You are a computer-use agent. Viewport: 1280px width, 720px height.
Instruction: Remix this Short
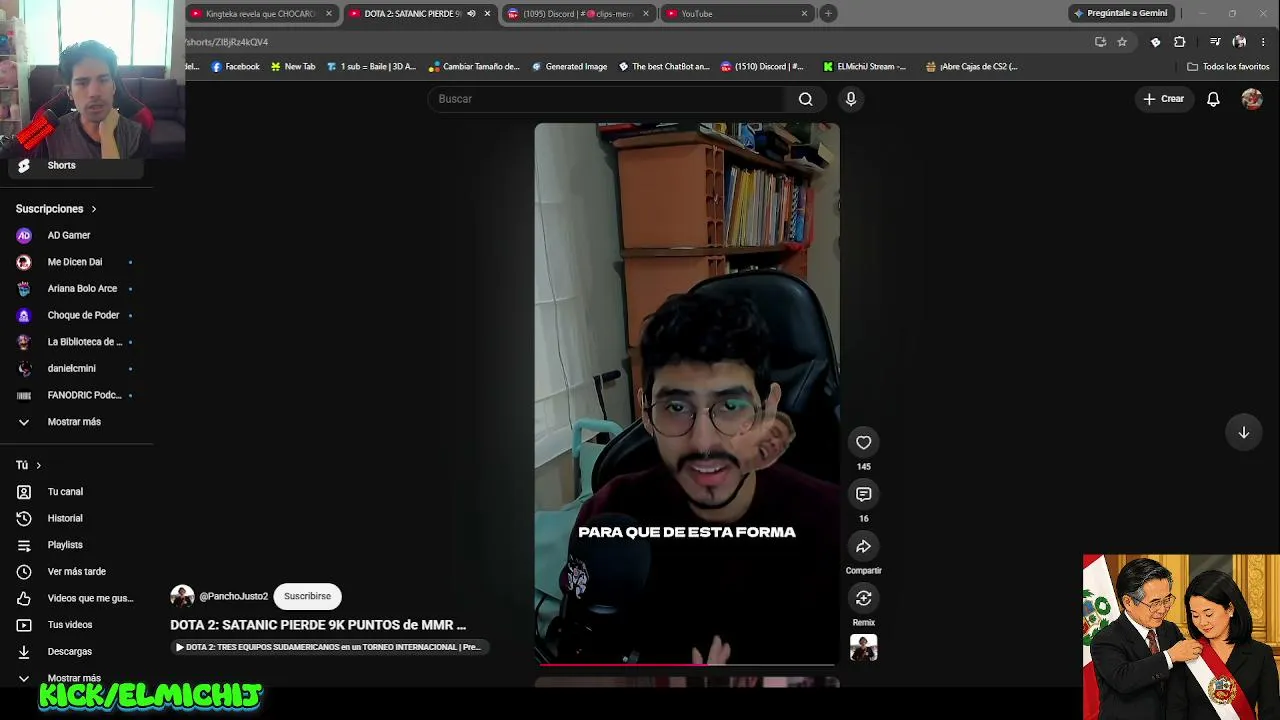pyautogui.click(x=864, y=598)
